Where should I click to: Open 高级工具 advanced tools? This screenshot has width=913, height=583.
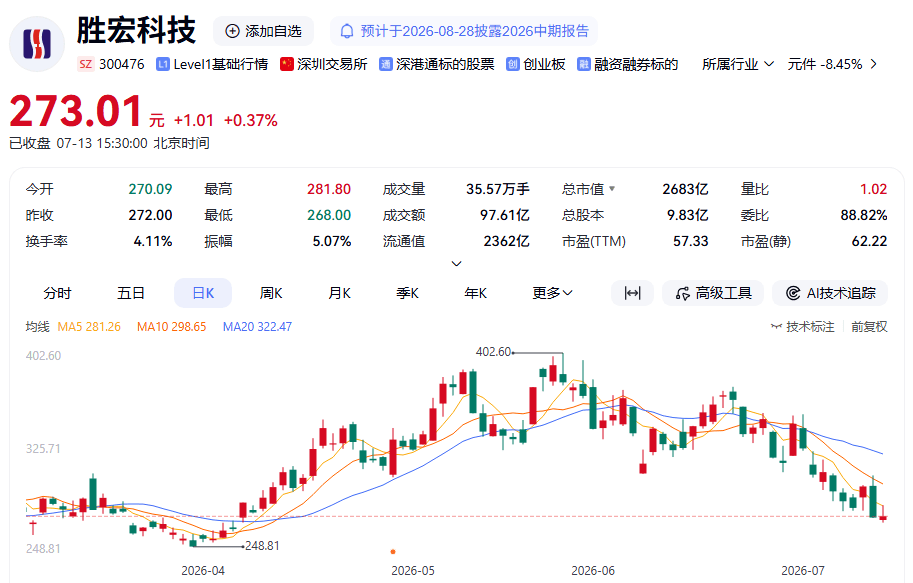click(x=713, y=293)
